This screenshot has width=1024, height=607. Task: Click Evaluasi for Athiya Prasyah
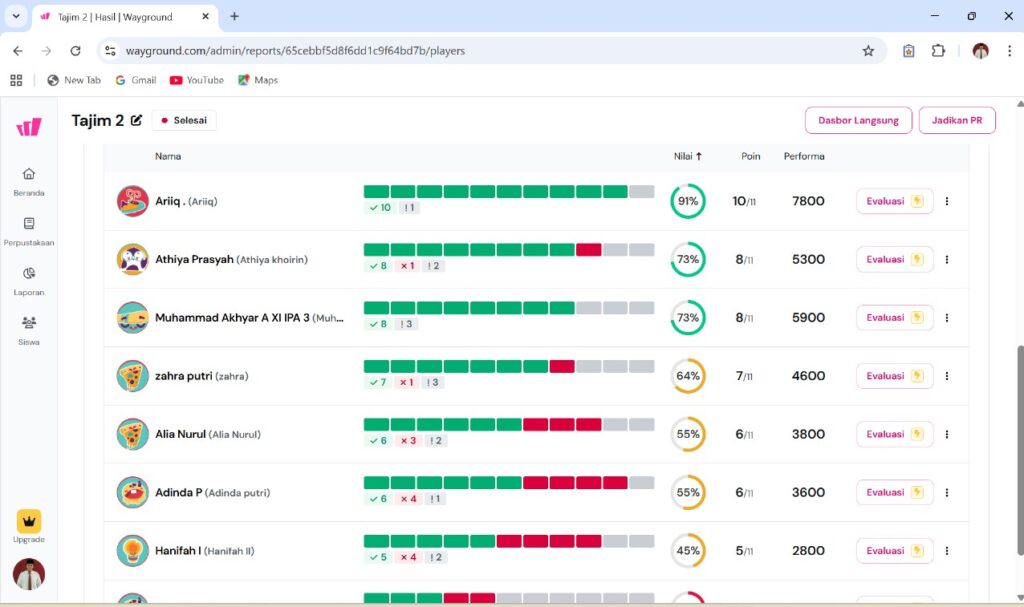point(894,260)
